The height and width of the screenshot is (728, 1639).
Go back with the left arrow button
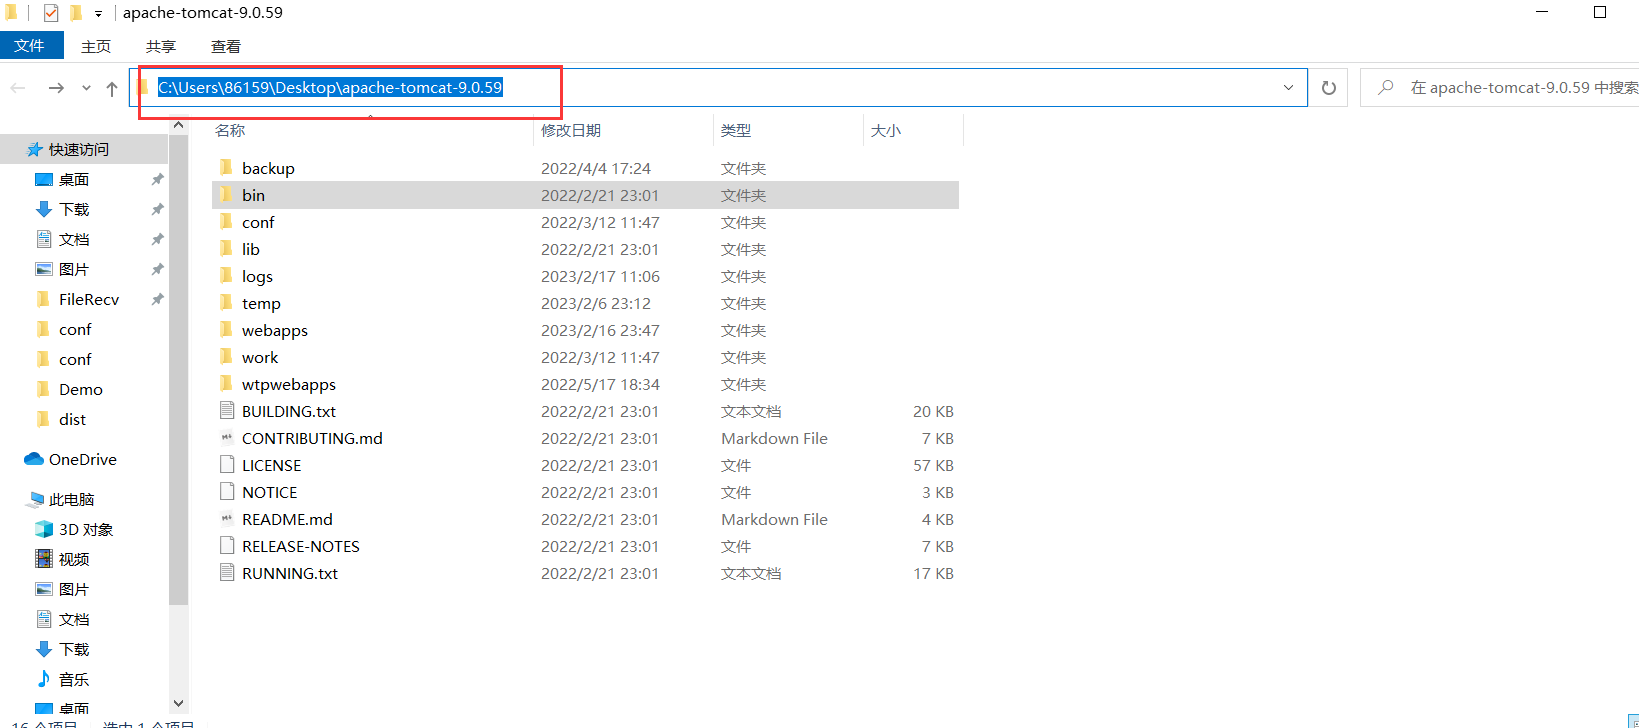[x=18, y=88]
